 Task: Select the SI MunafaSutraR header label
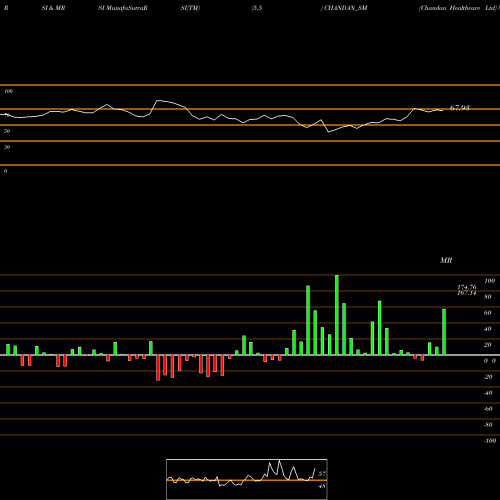pos(123,8)
